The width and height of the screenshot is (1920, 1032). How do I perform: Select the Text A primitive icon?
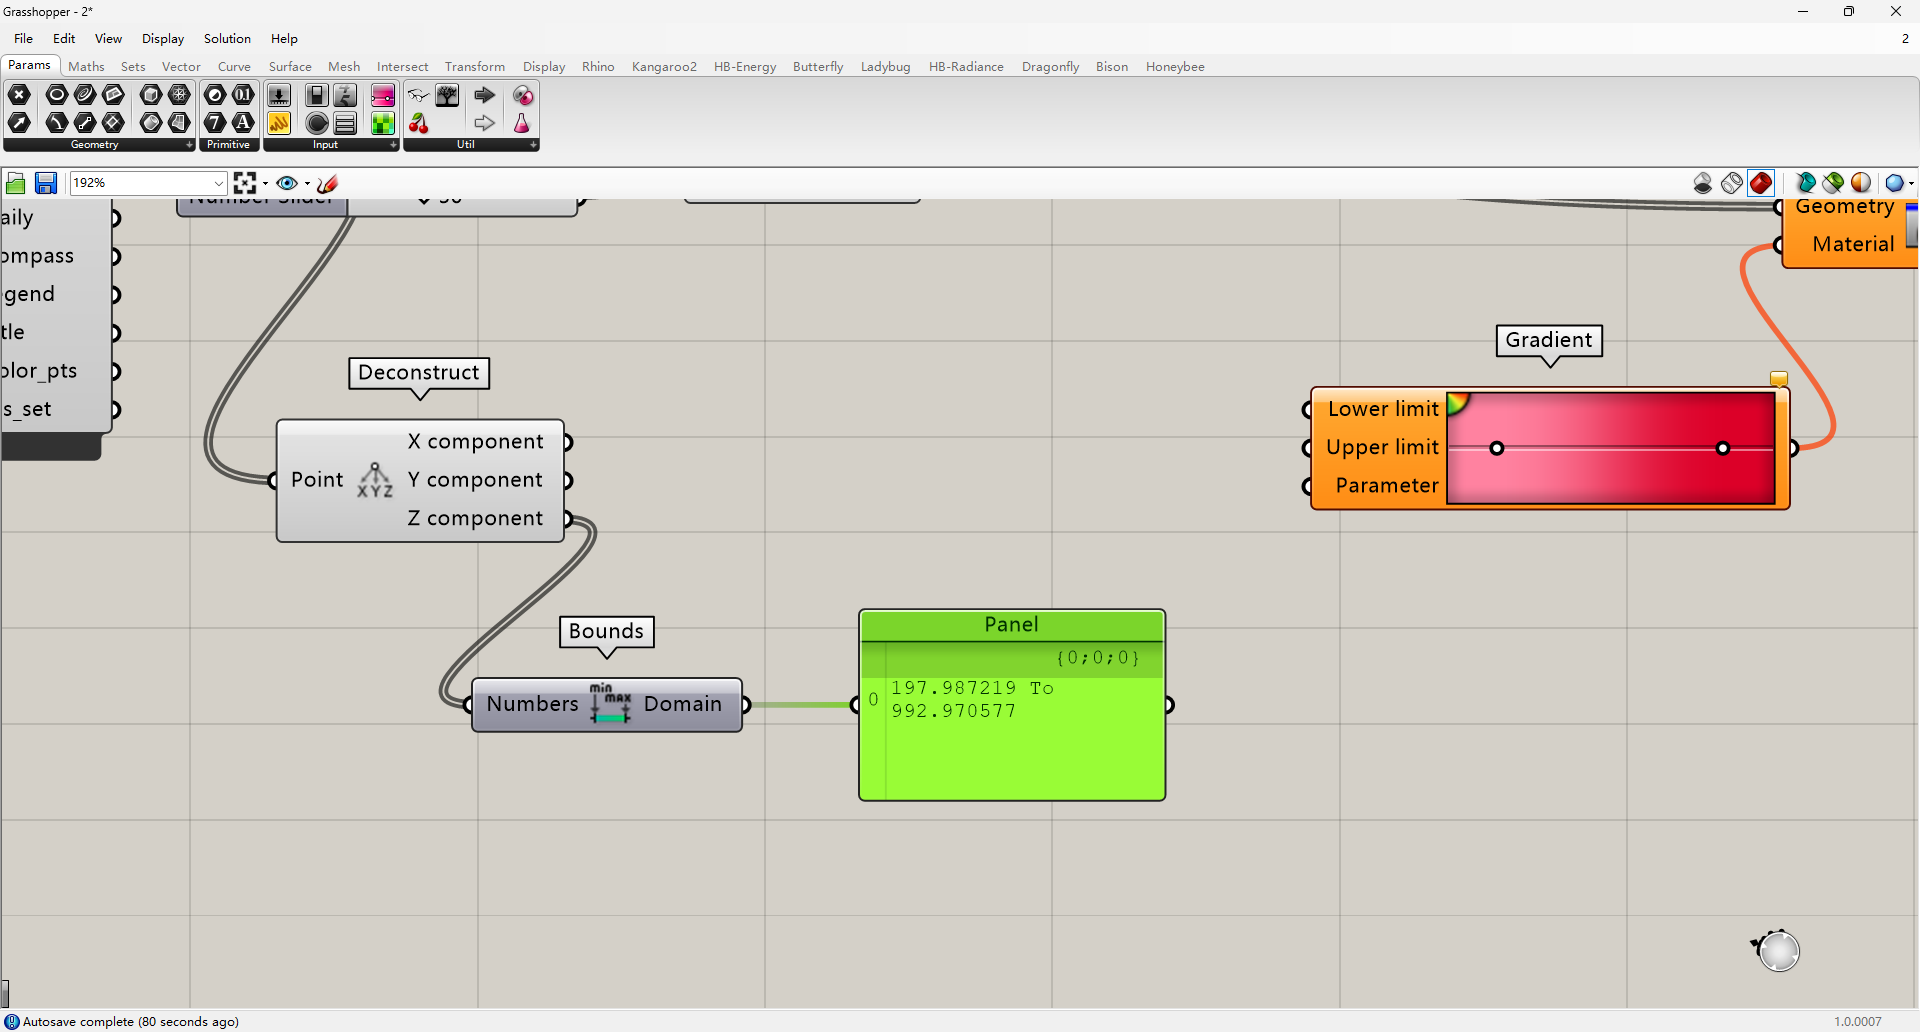tap(243, 122)
